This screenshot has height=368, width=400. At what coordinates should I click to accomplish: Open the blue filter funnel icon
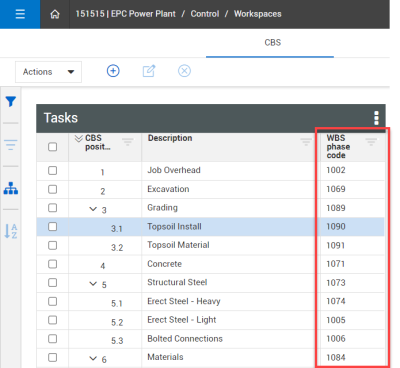click(x=11, y=101)
